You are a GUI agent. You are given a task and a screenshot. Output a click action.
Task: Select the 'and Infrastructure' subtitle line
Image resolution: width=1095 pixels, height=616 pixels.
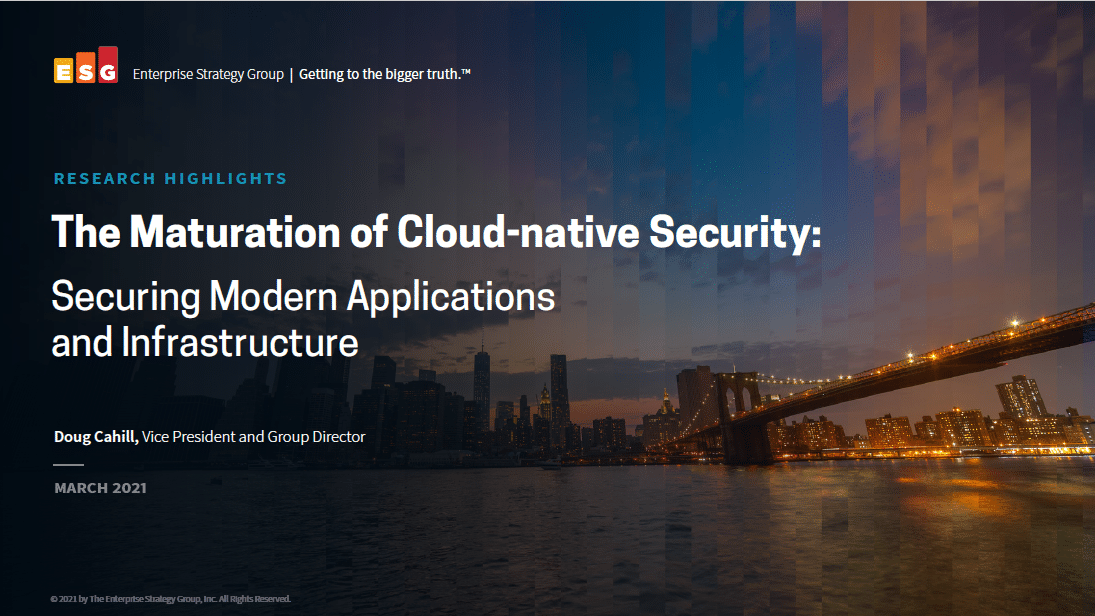[205, 343]
